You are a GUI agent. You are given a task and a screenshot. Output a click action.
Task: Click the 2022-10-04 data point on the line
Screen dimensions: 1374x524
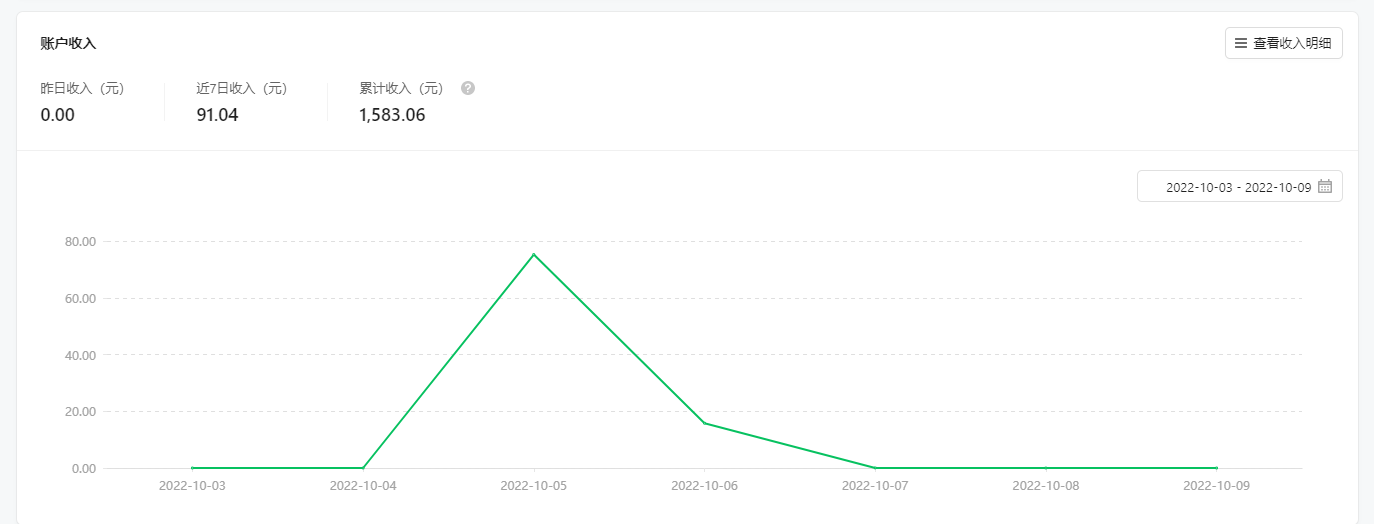pos(363,467)
